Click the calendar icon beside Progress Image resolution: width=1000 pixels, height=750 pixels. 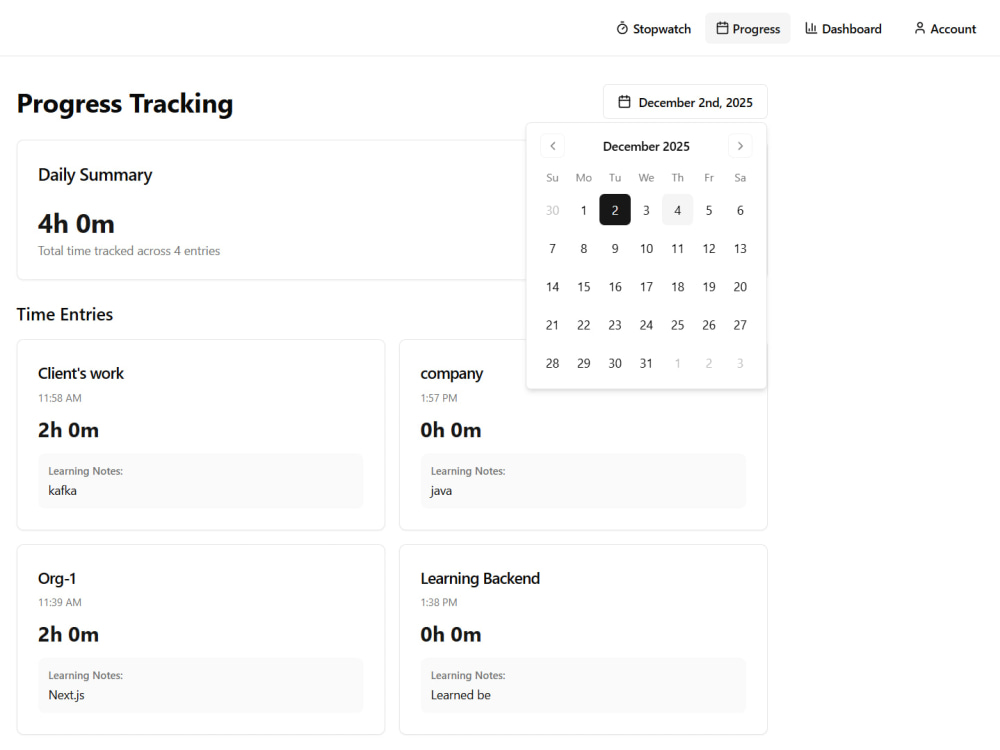point(722,28)
